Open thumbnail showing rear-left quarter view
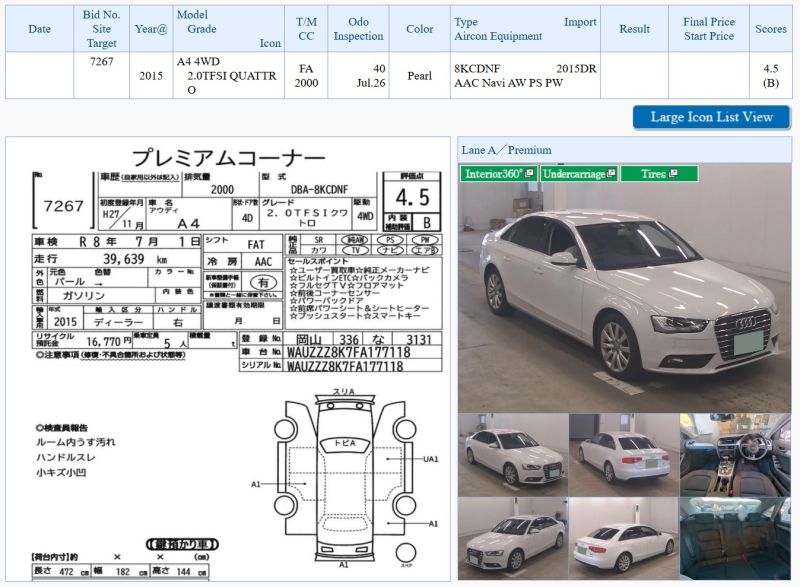The image size is (800, 587). [x=624, y=539]
